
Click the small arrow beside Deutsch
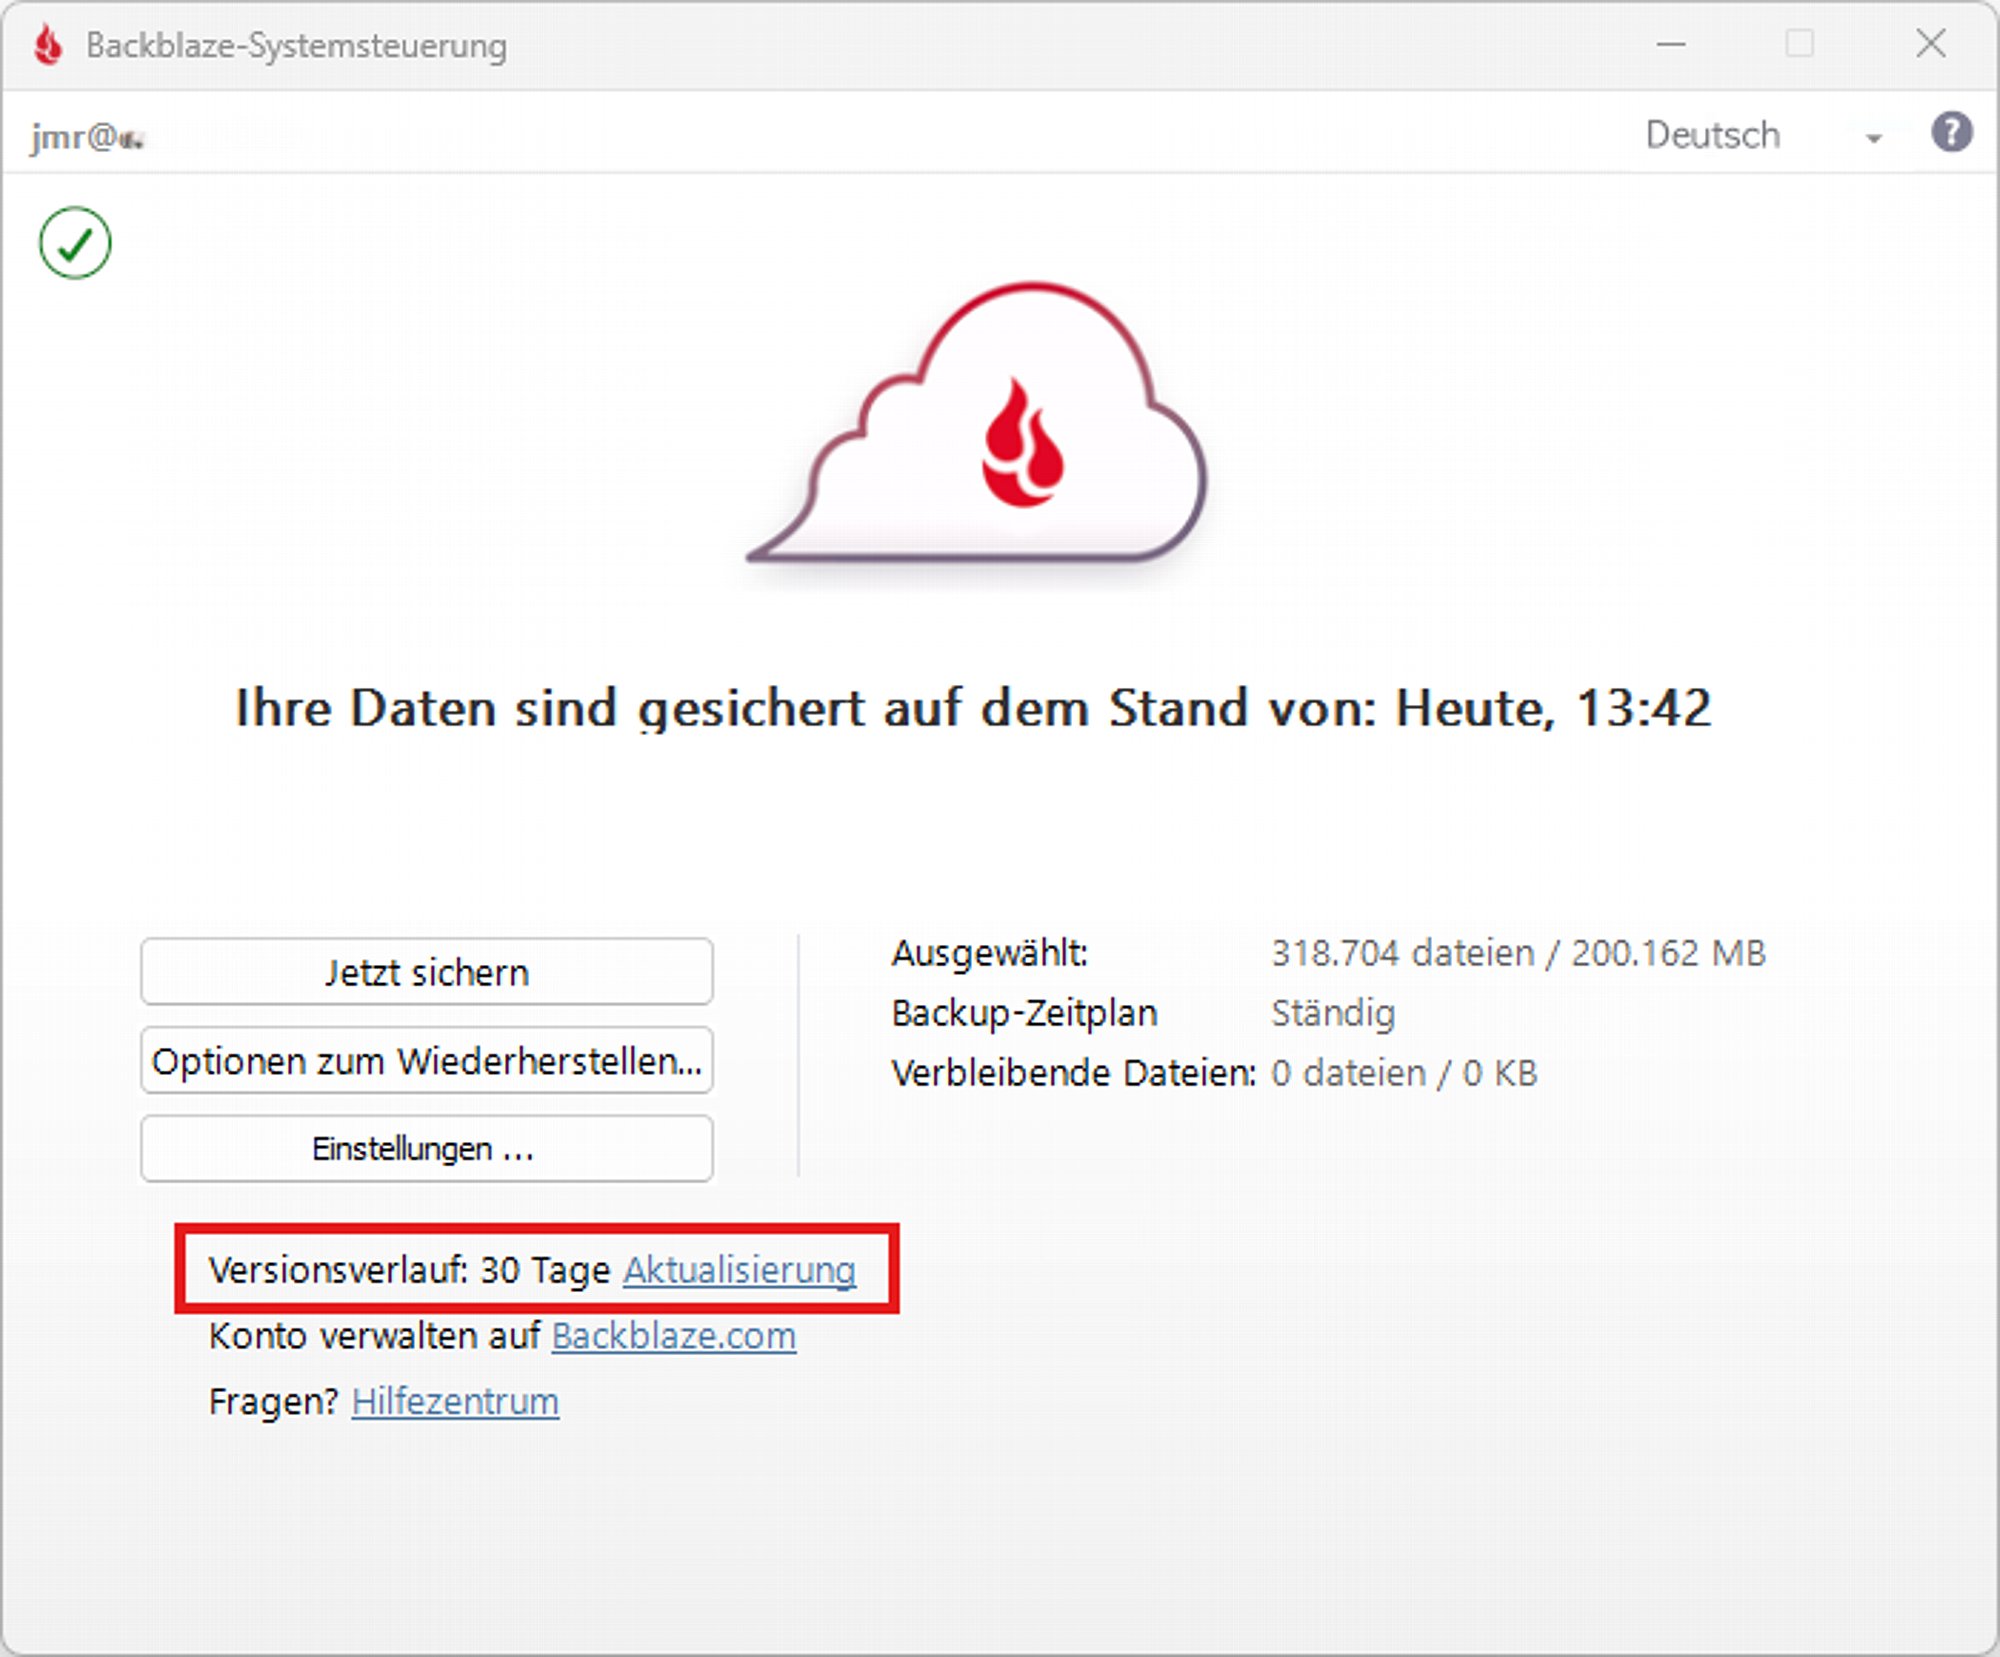pyautogui.click(x=1873, y=138)
